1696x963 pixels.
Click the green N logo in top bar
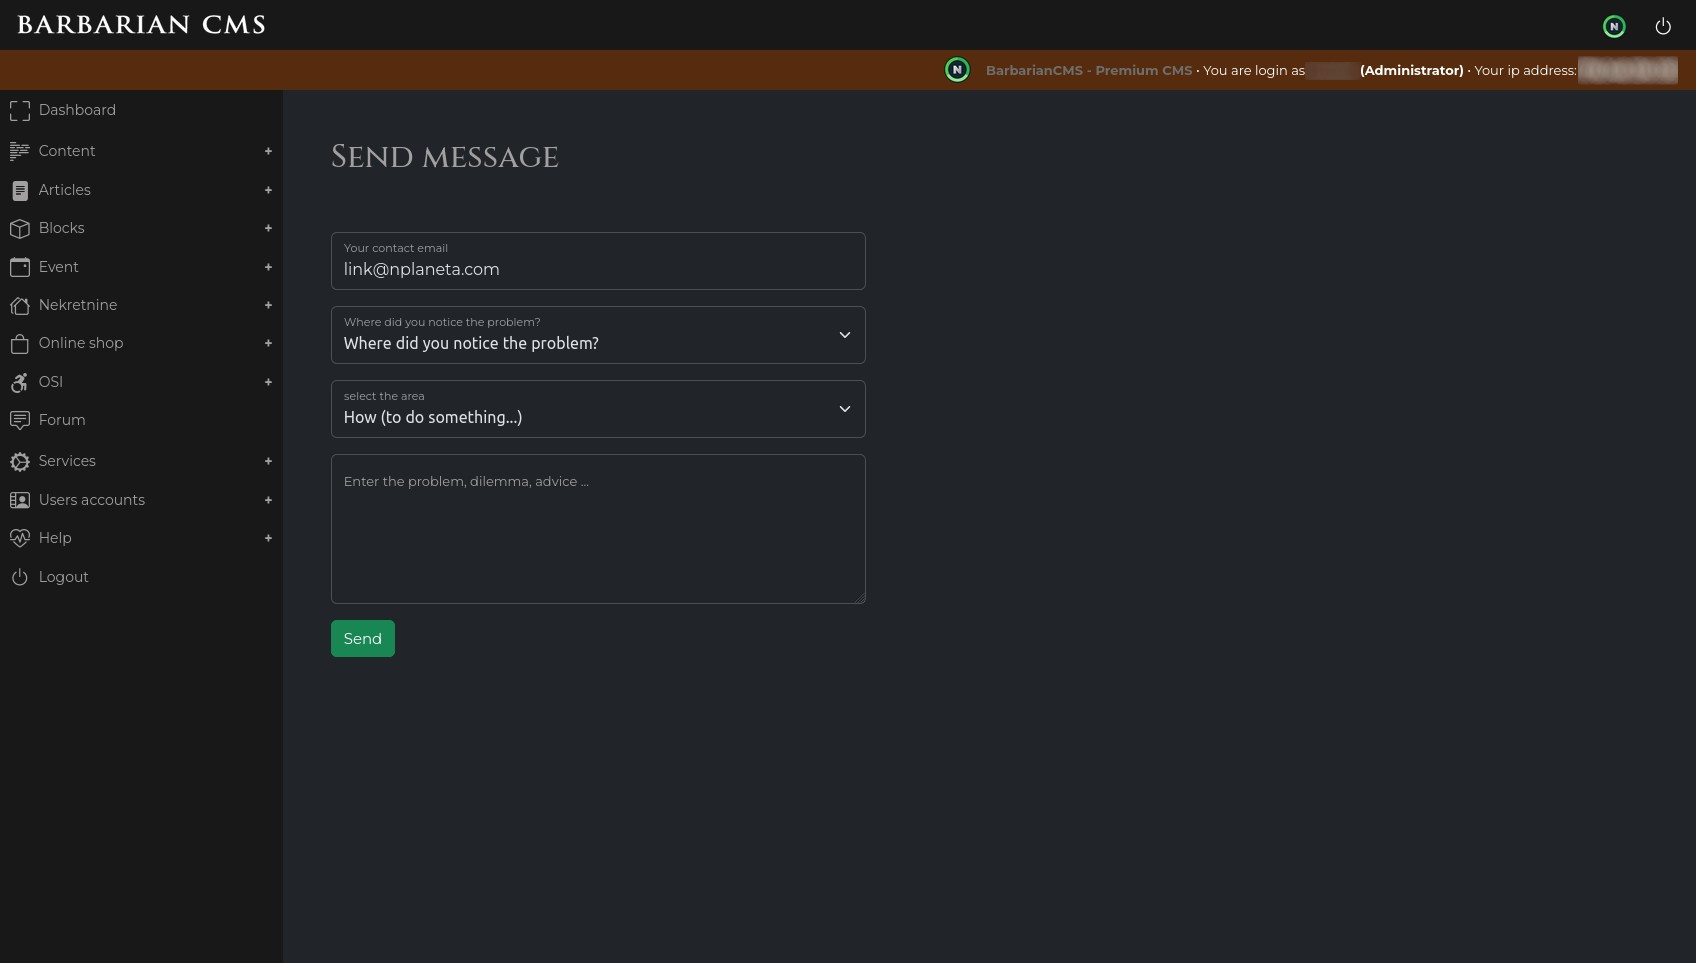1614,27
